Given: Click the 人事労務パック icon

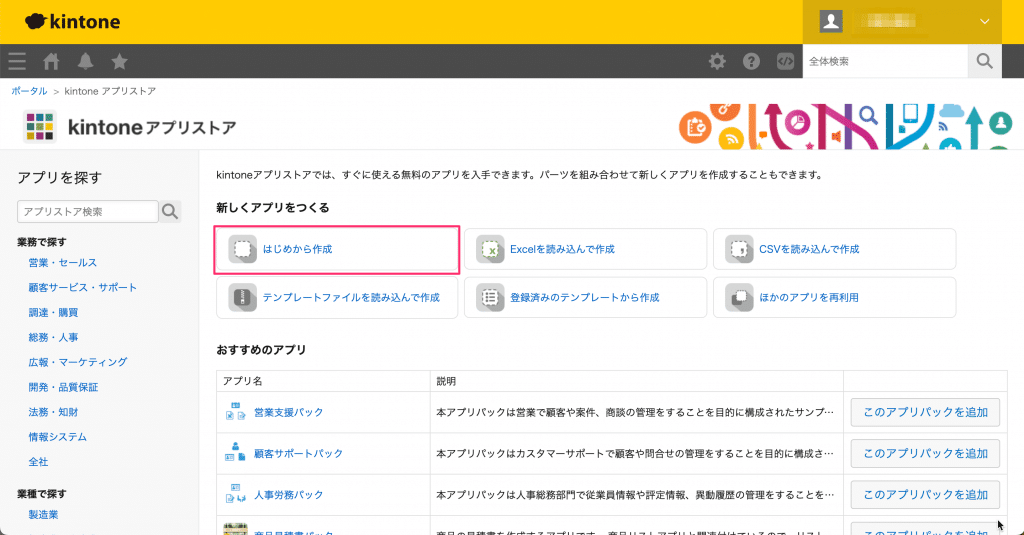Looking at the screenshot, I should (235, 494).
